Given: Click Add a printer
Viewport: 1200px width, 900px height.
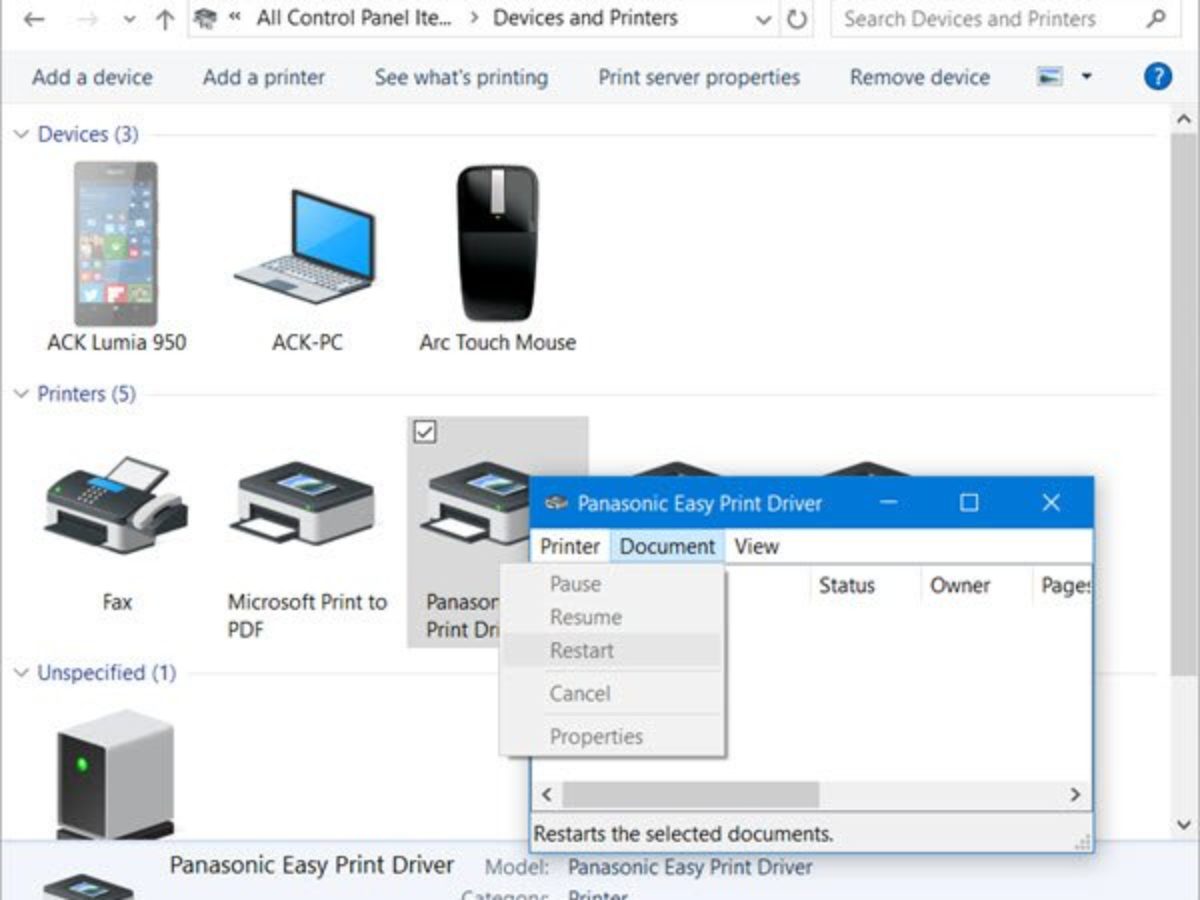Looking at the screenshot, I should [264, 77].
